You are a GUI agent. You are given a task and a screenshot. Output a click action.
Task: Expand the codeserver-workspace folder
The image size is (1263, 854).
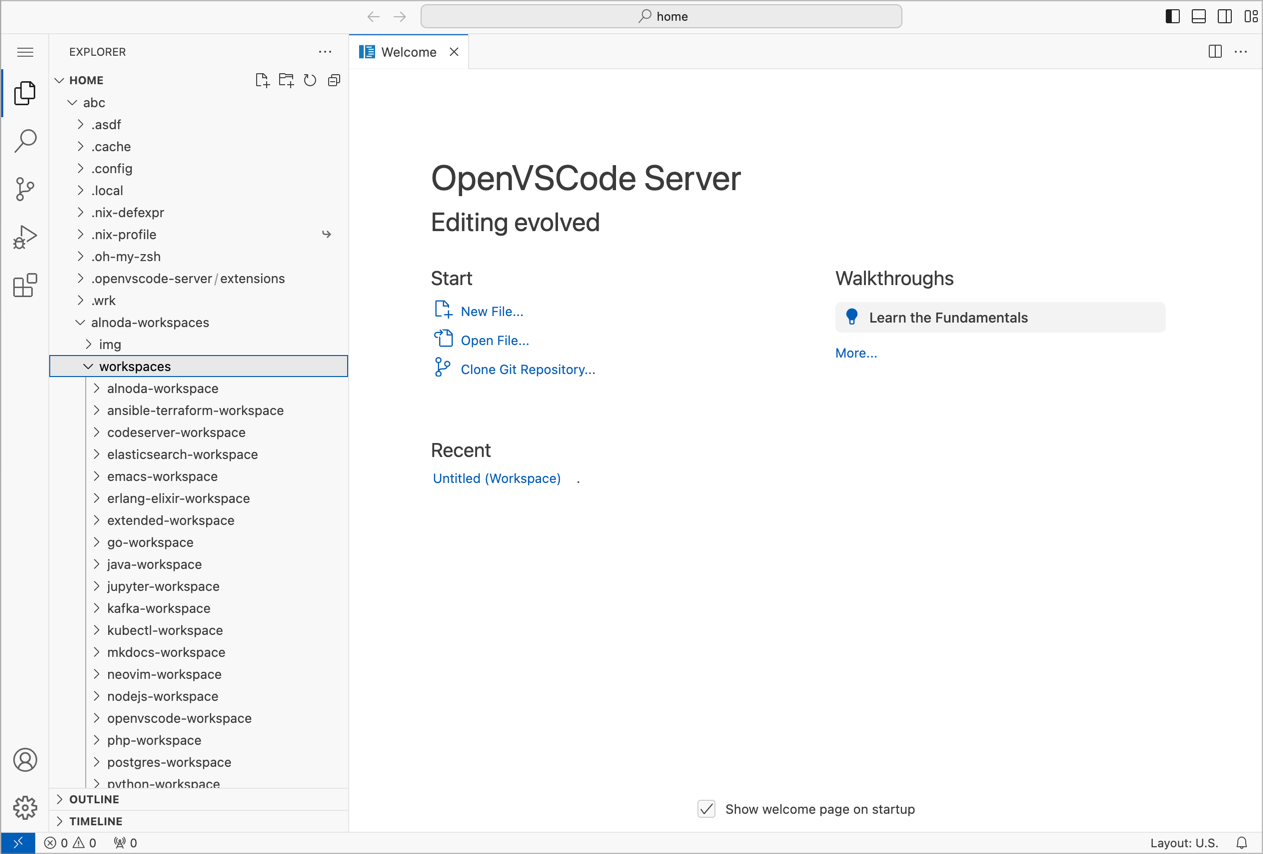pyautogui.click(x=199, y=433)
